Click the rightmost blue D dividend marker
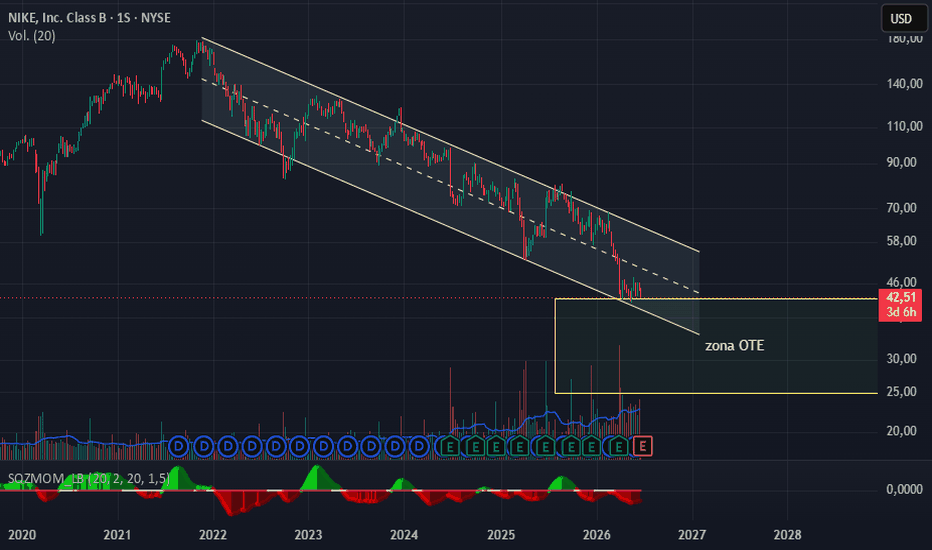The width and height of the screenshot is (932, 550). (419, 446)
